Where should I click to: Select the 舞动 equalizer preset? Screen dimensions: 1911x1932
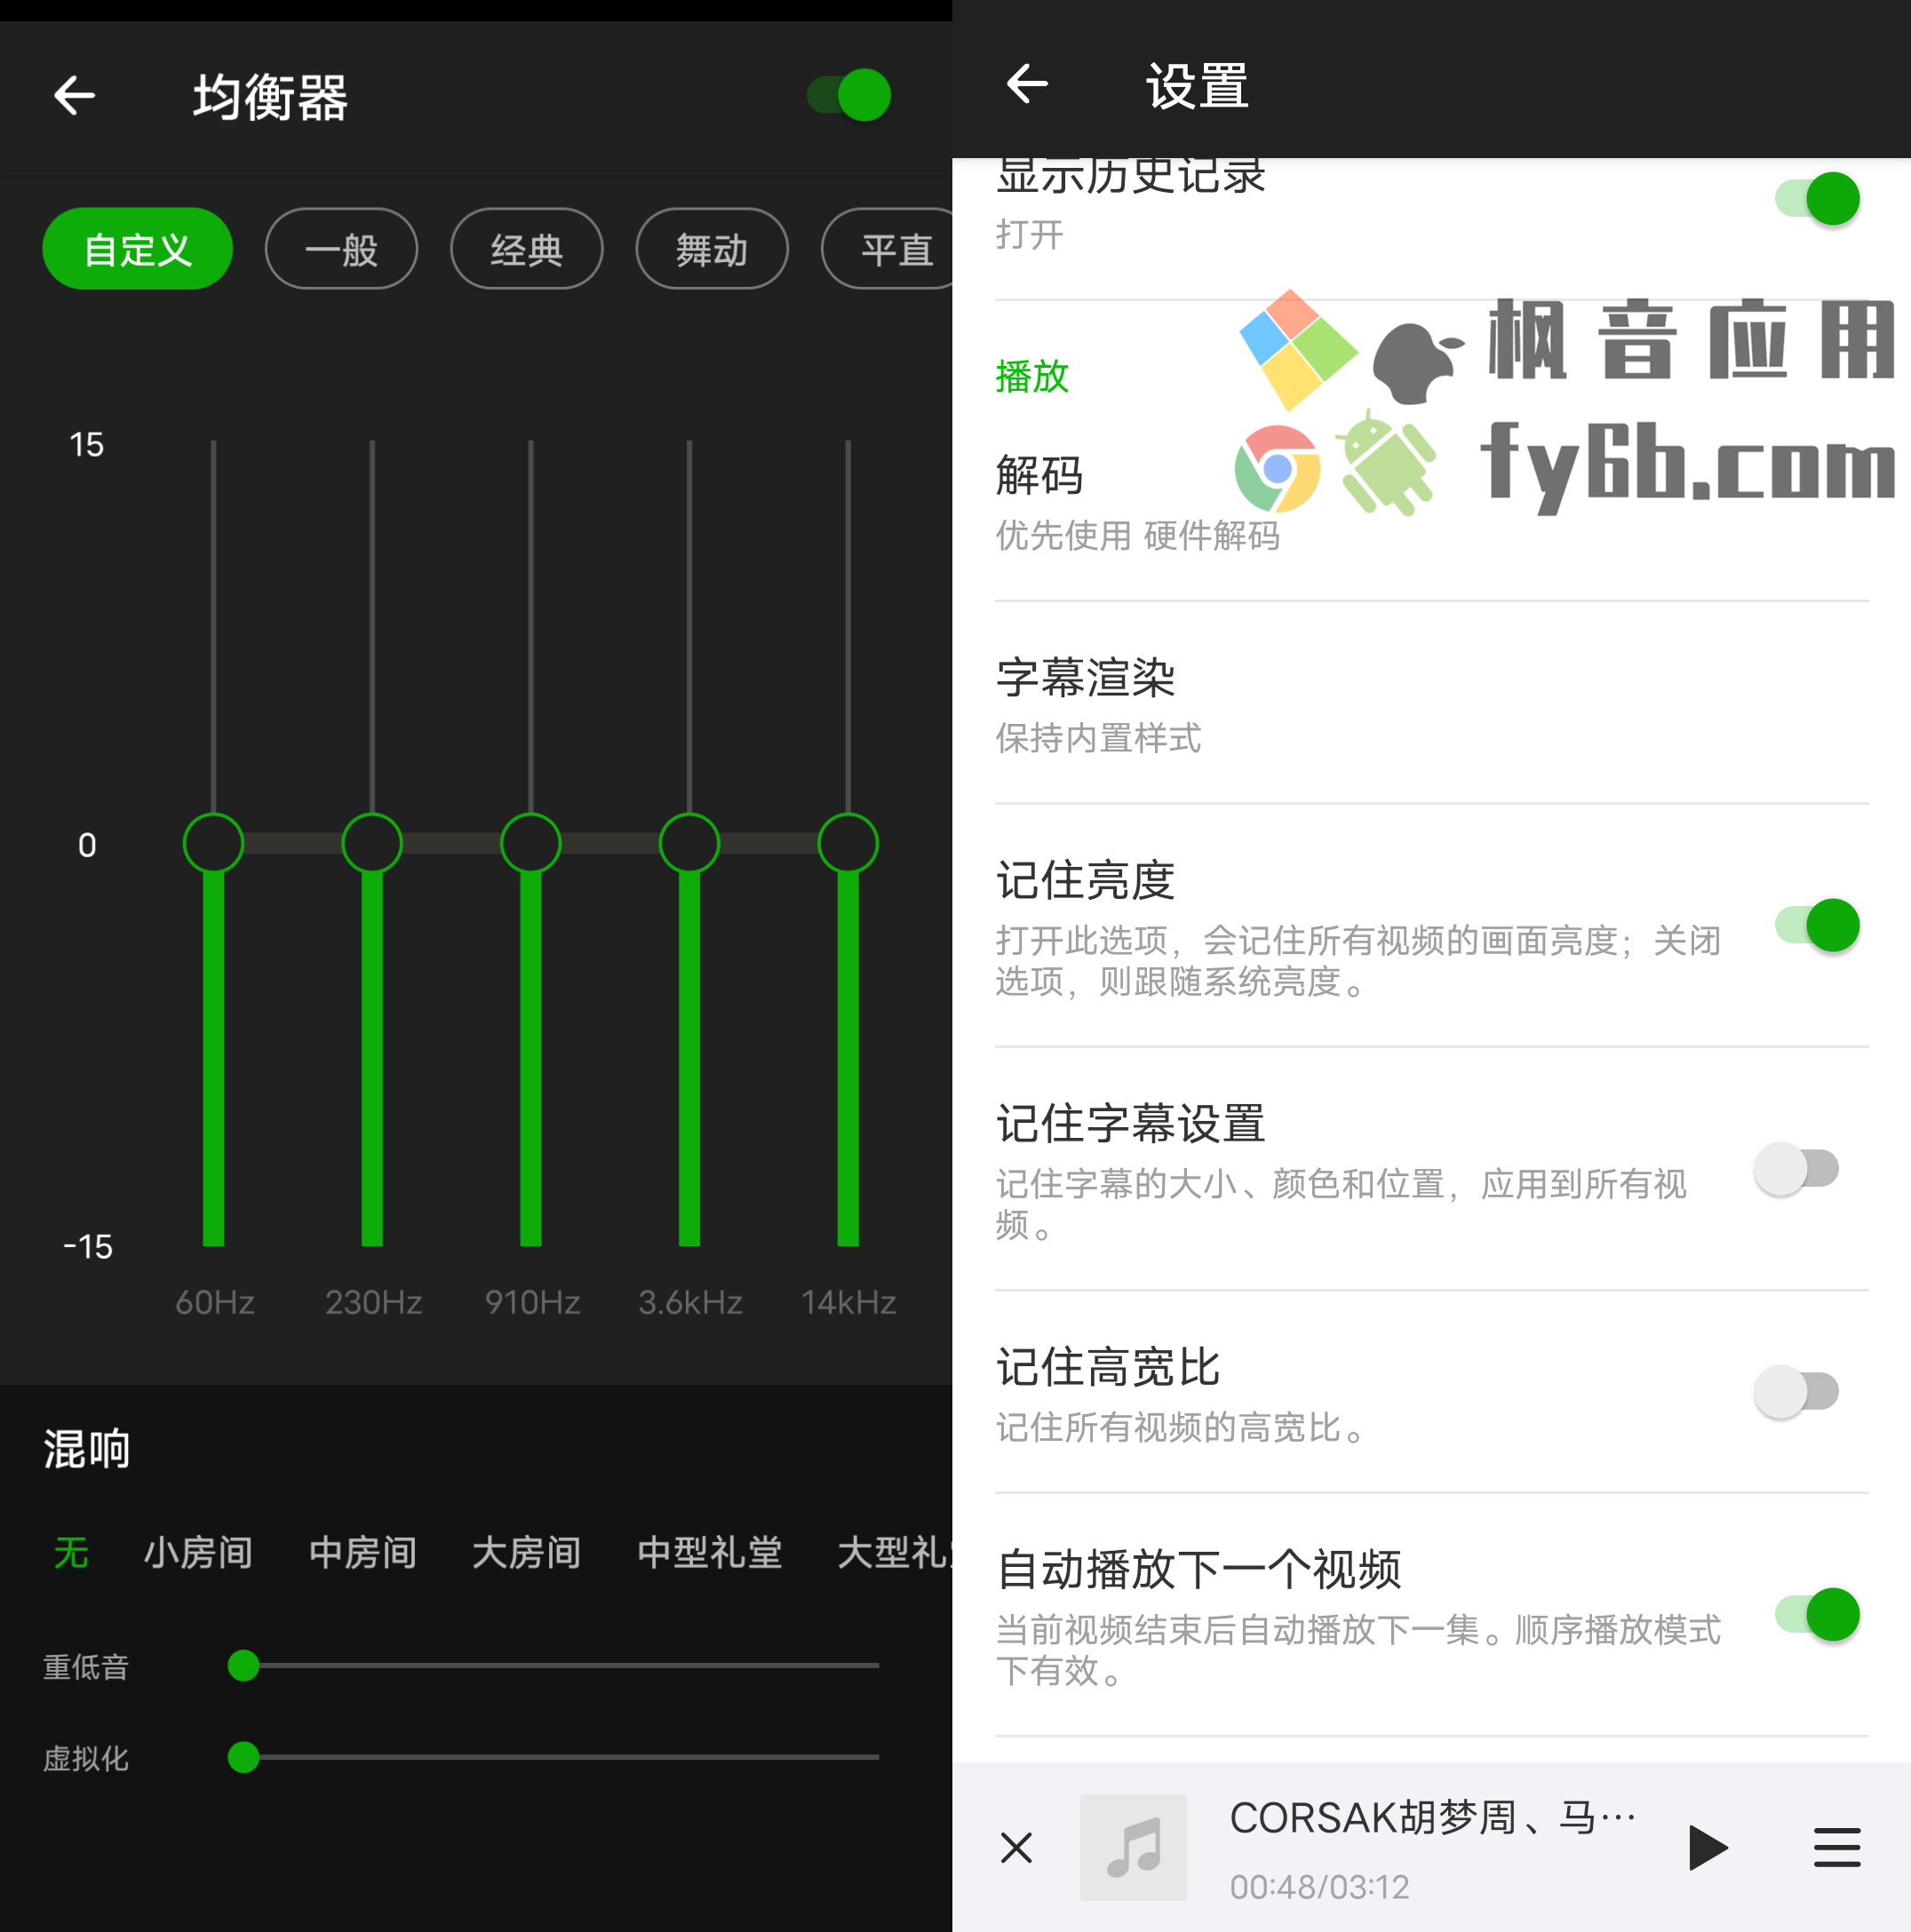(711, 249)
